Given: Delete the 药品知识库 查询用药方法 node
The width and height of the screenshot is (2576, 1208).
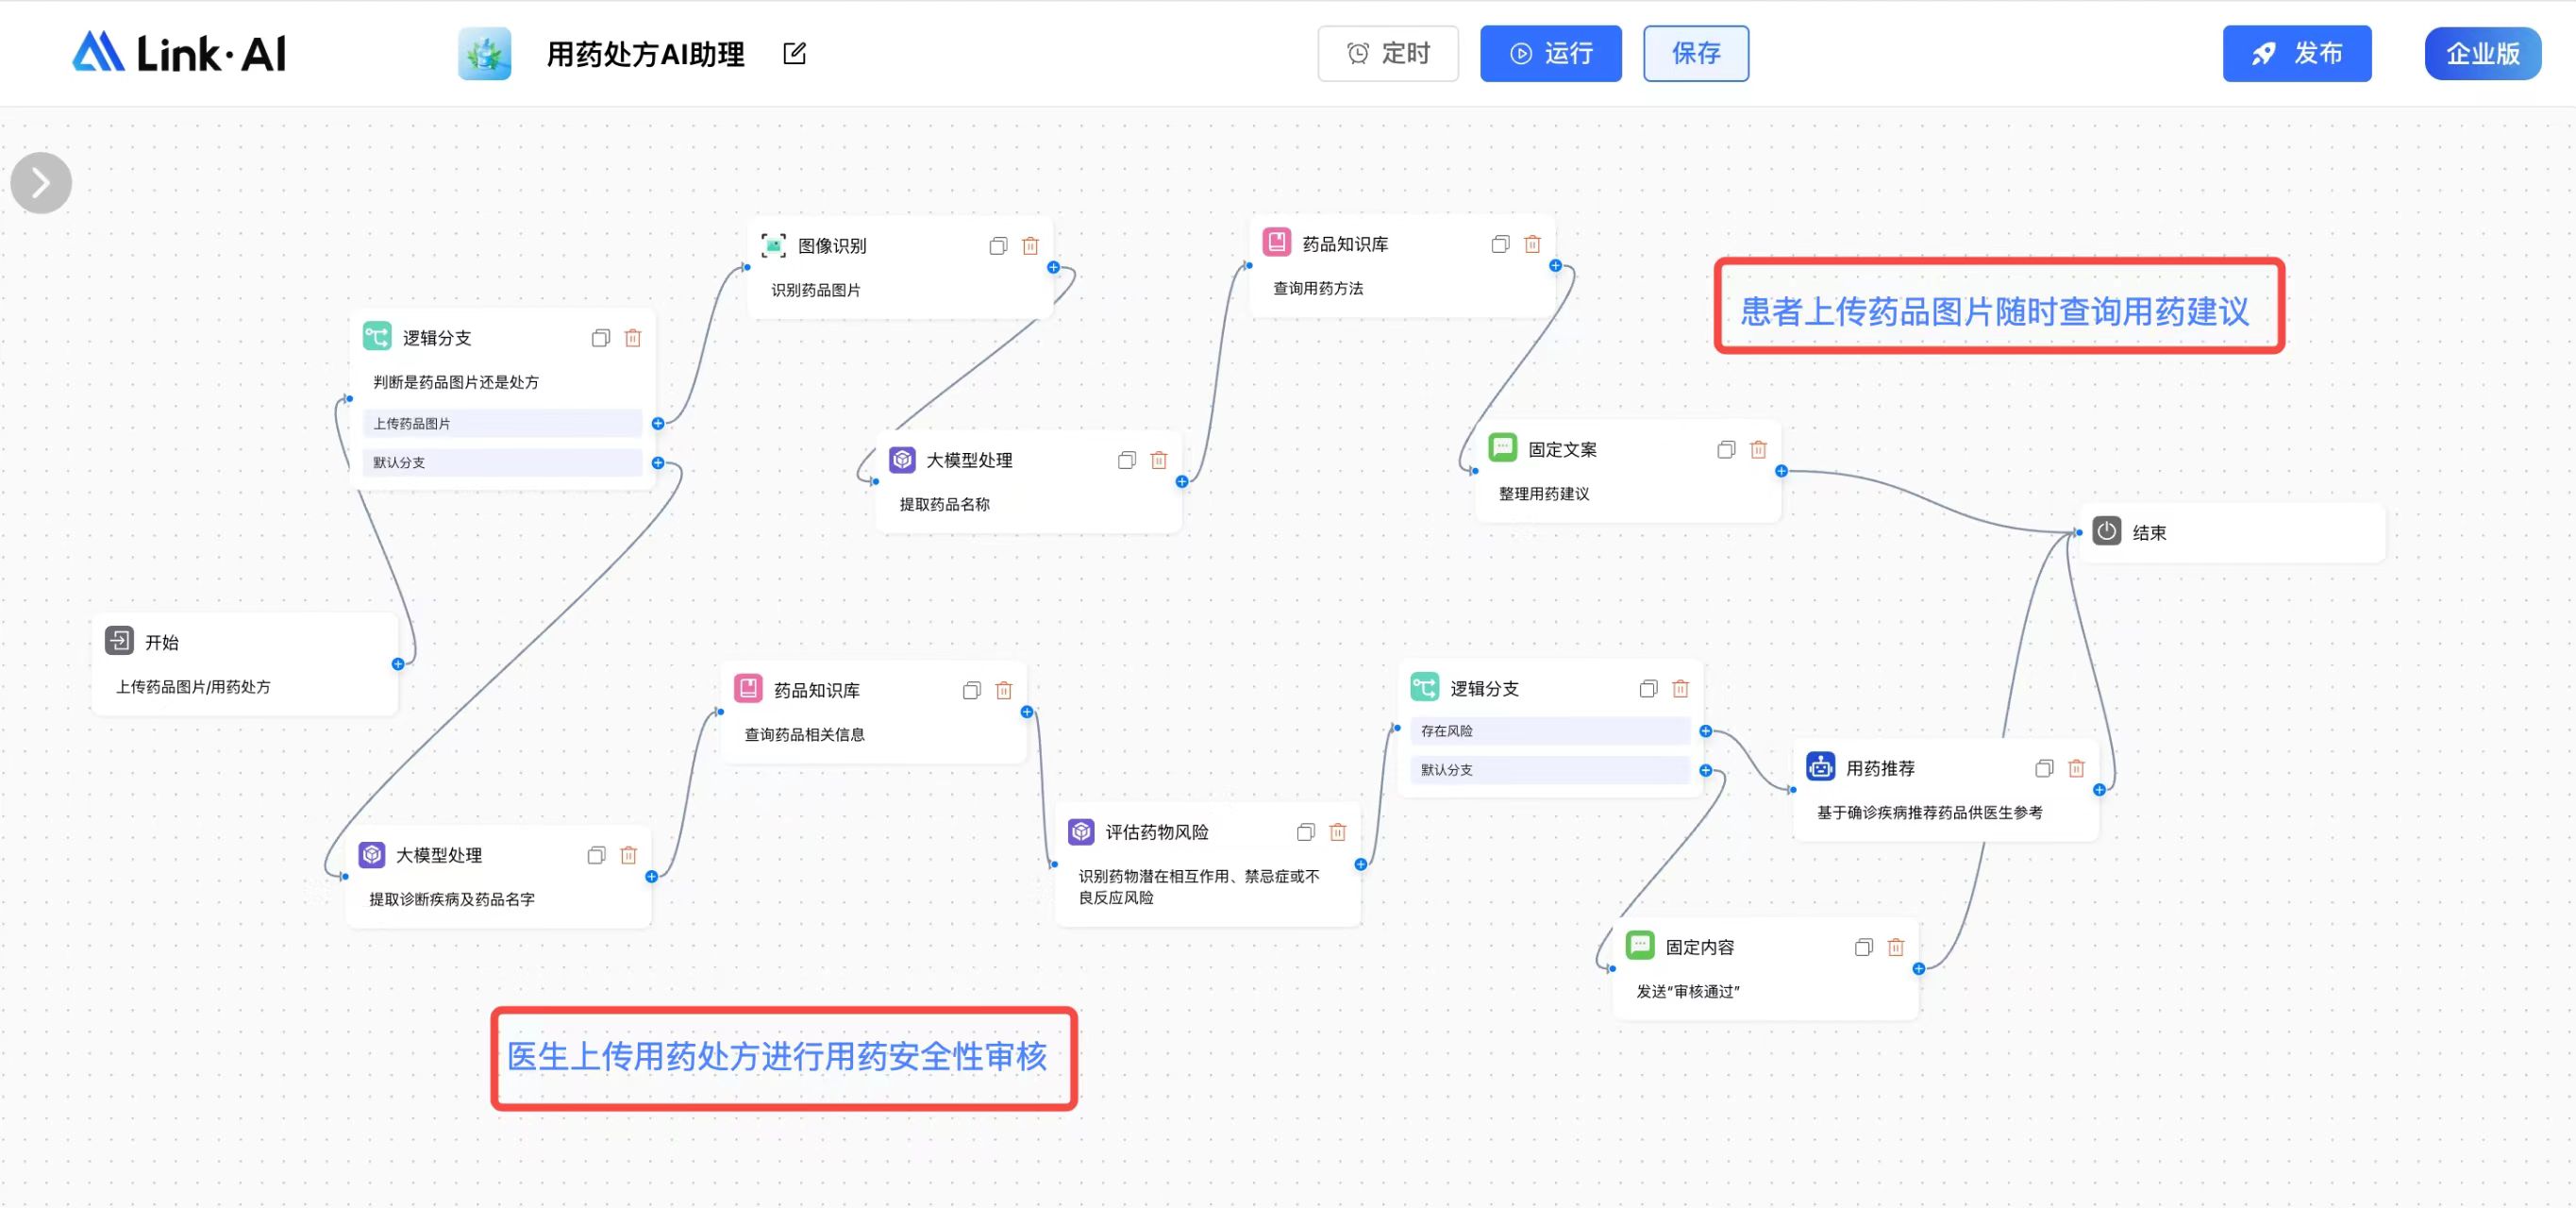Looking at the screenshot, I should (x=1532, y=244).
